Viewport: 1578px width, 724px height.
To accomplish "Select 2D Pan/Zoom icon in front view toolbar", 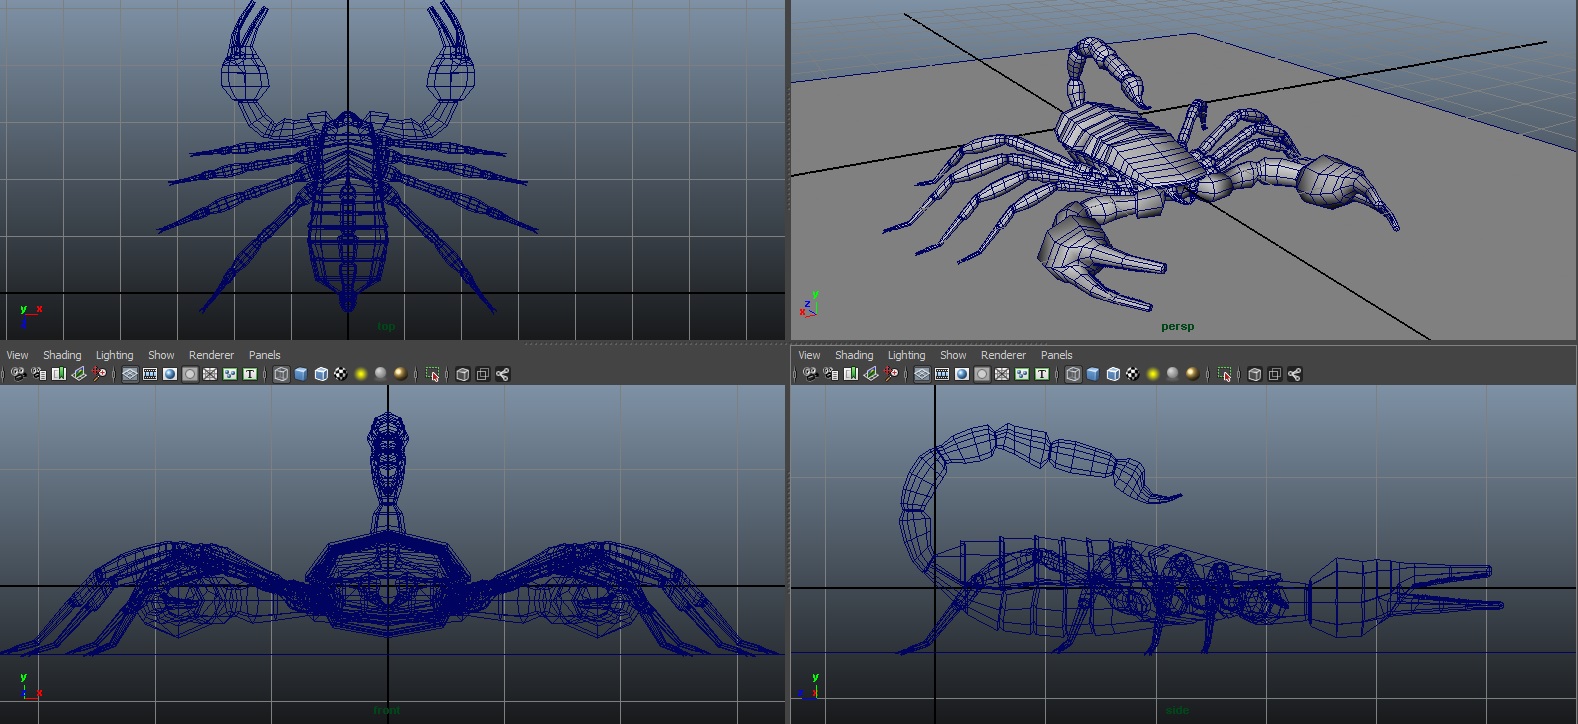I will (x=99, y=374).
